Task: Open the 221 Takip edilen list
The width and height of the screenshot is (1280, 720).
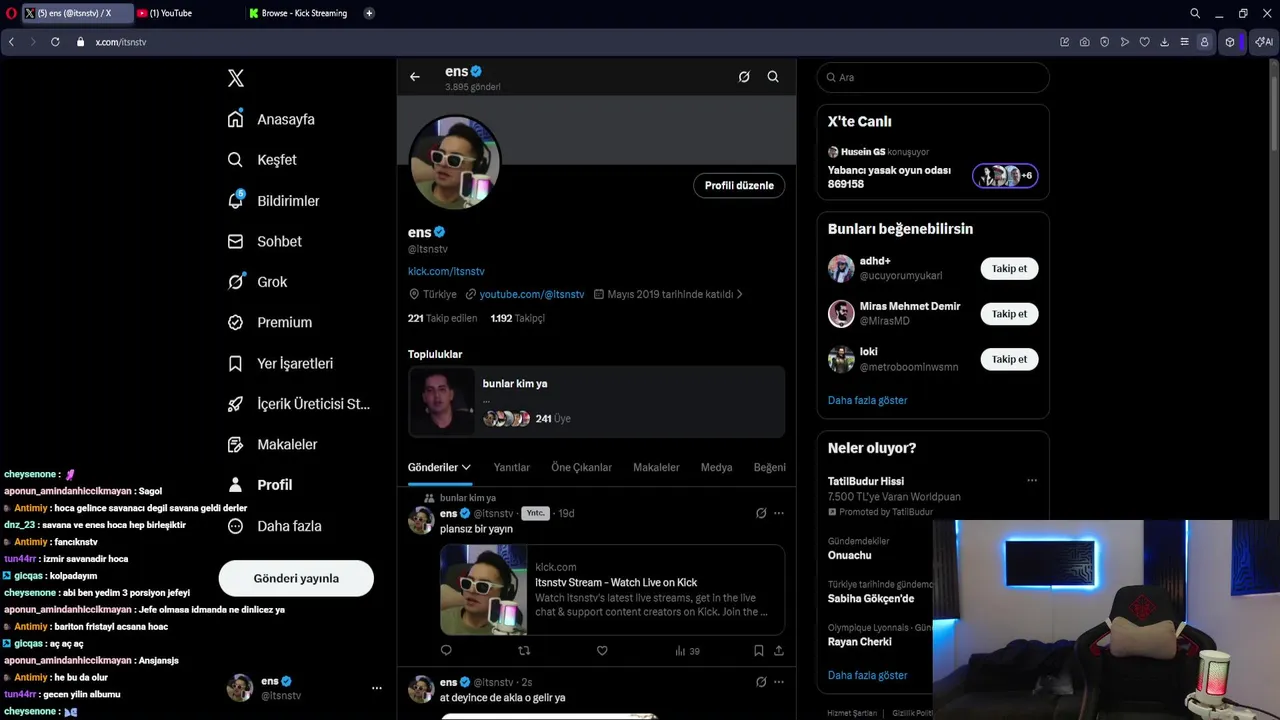Action: tap(442, 318)
